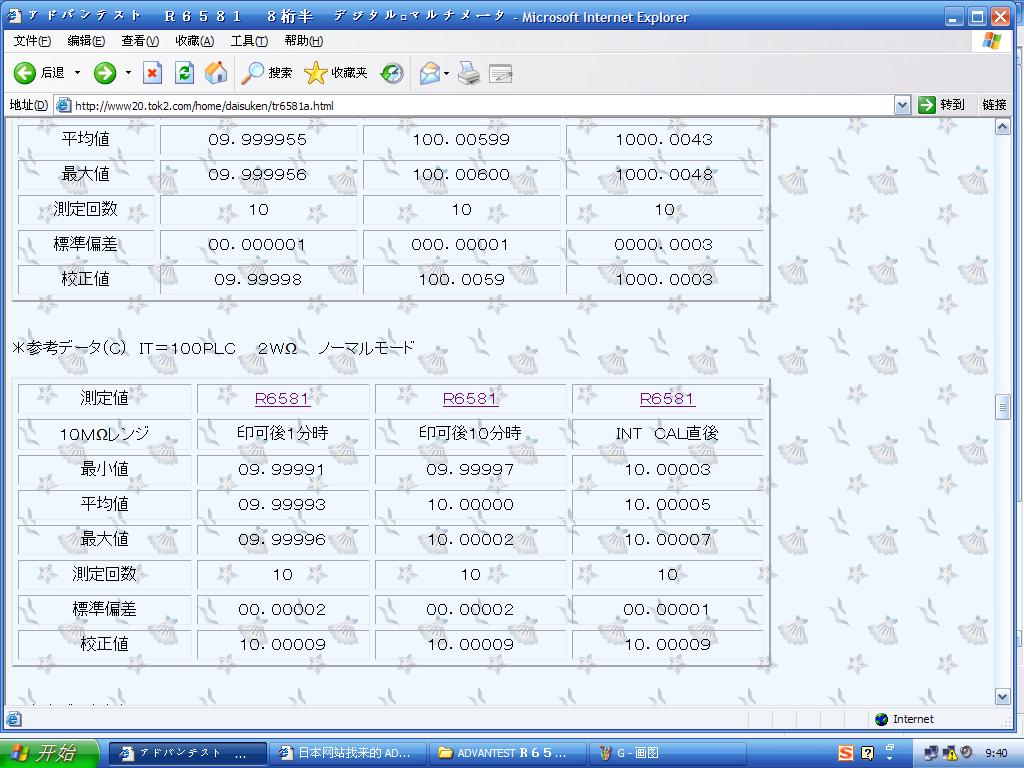Print the current page
This screenshot has width=1024, height=768.
pos(469,73)
